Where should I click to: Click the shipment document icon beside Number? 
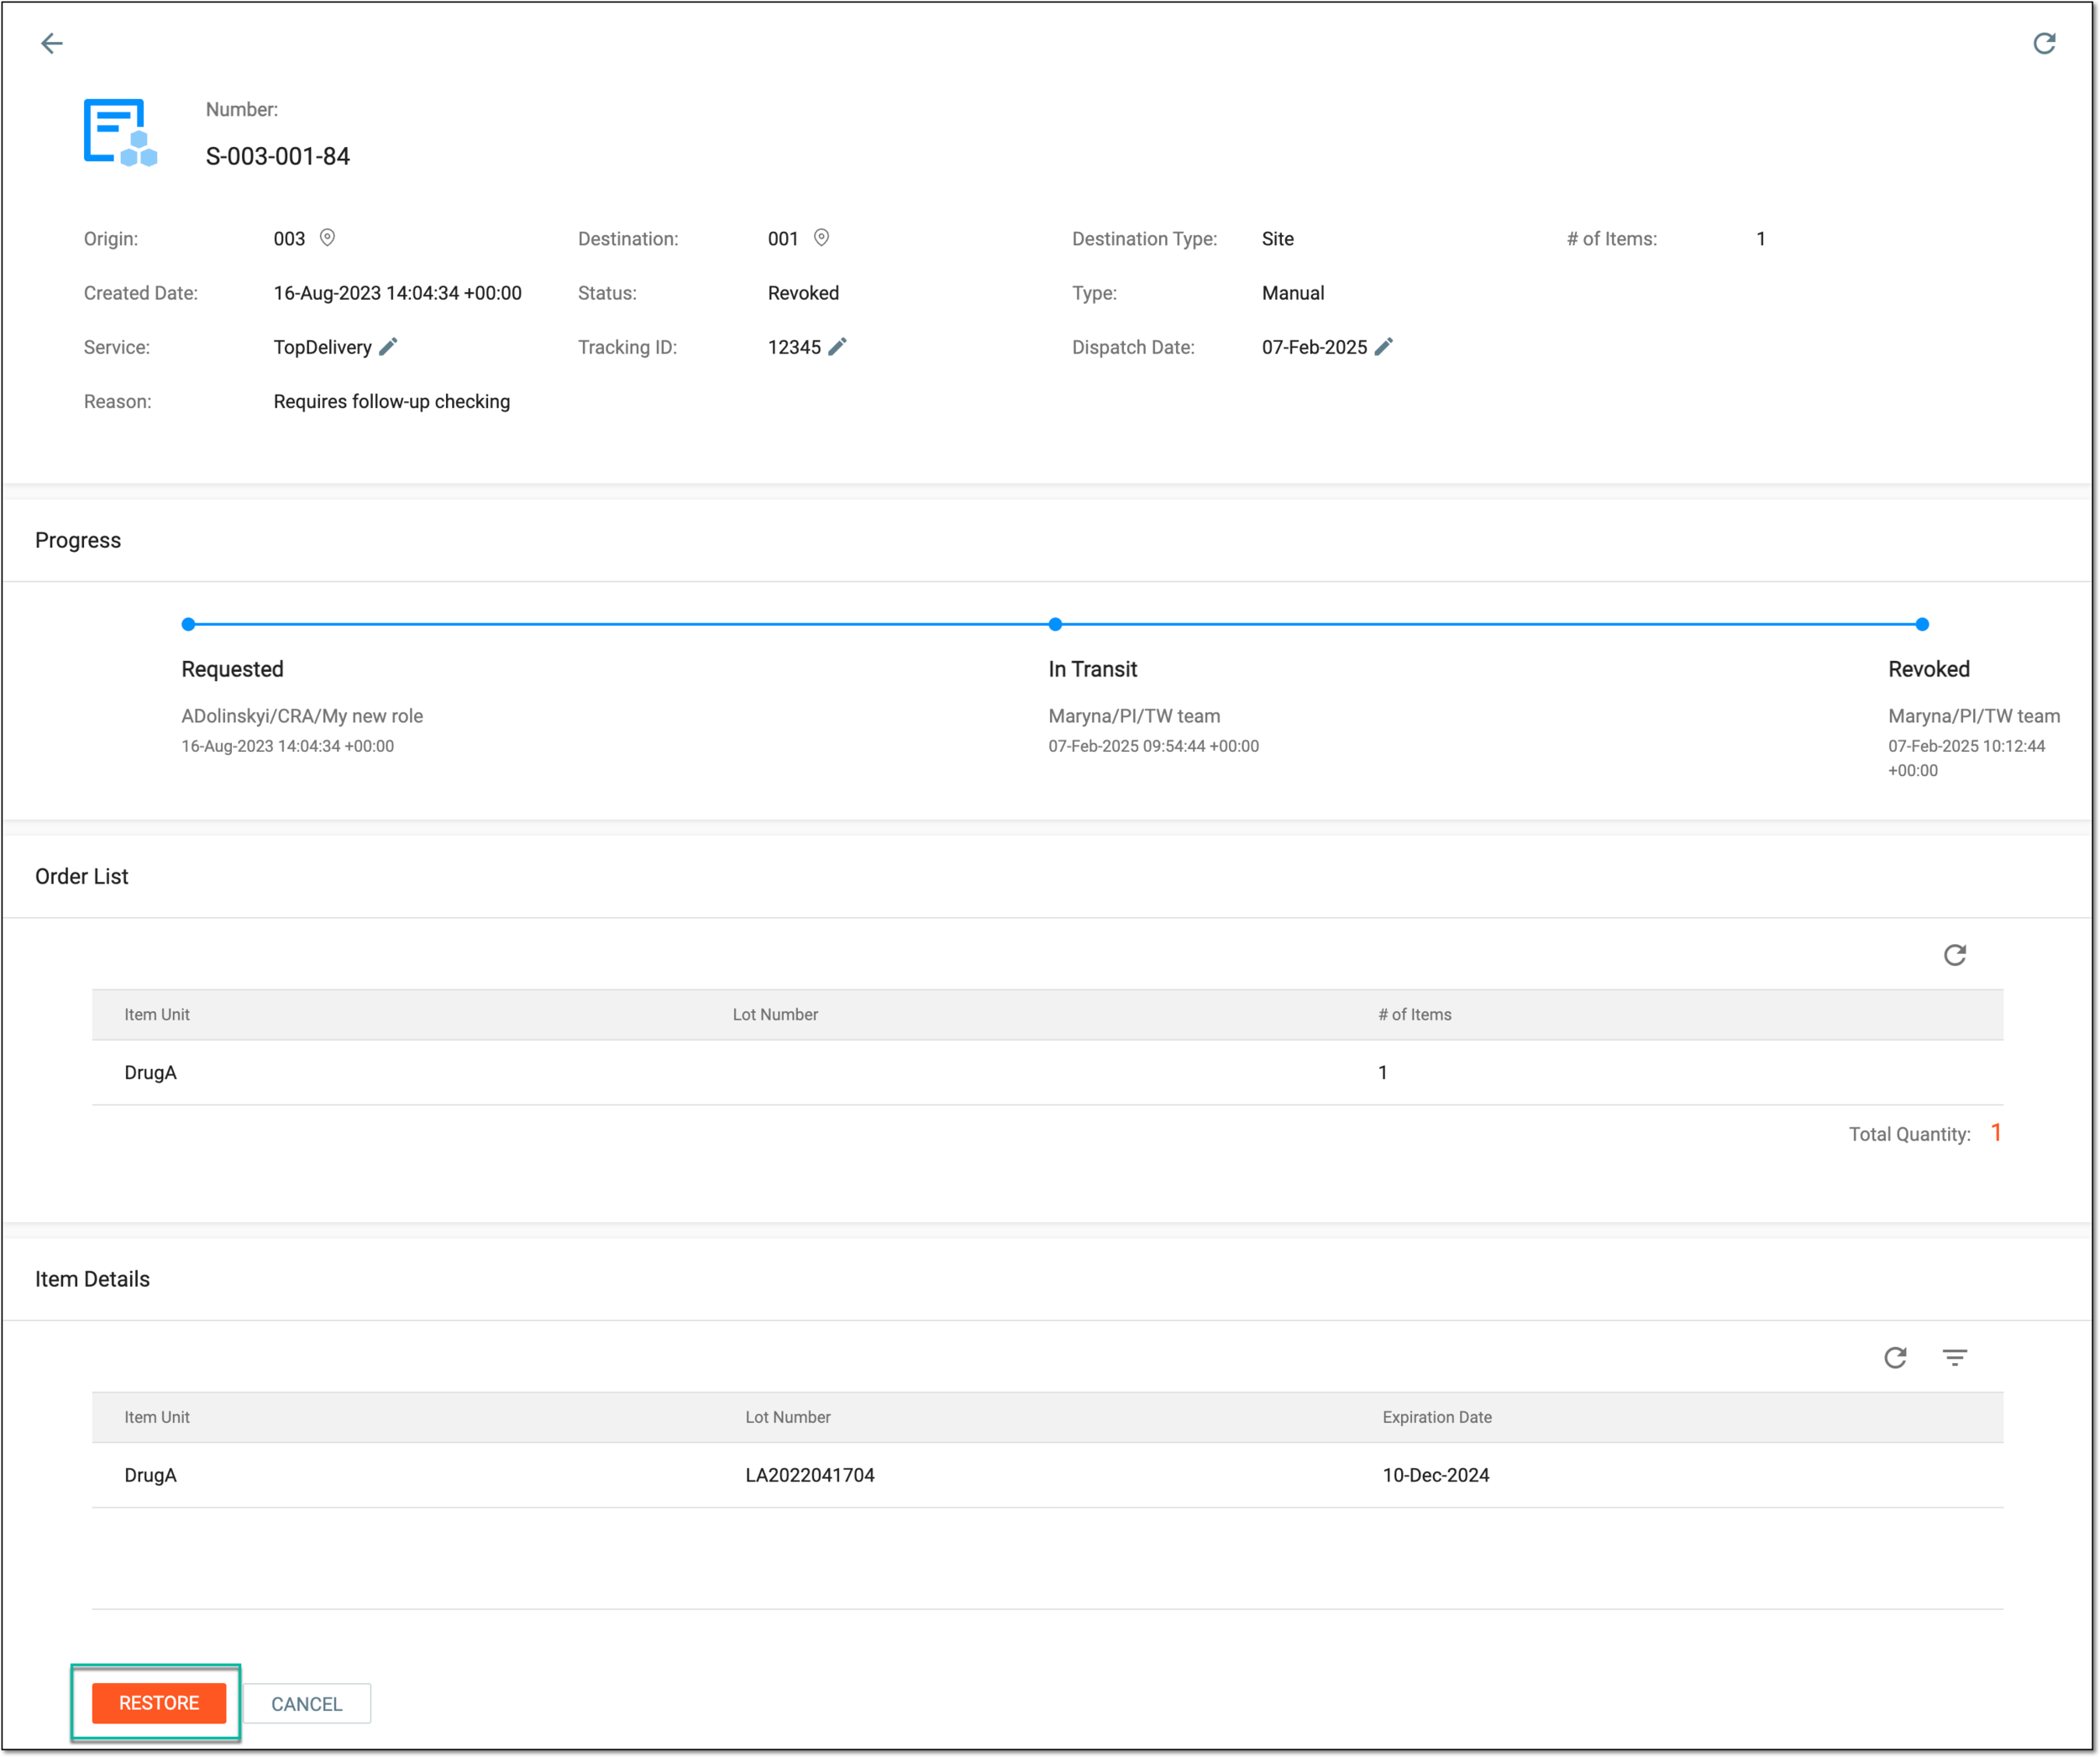click(x=120, y=132)
